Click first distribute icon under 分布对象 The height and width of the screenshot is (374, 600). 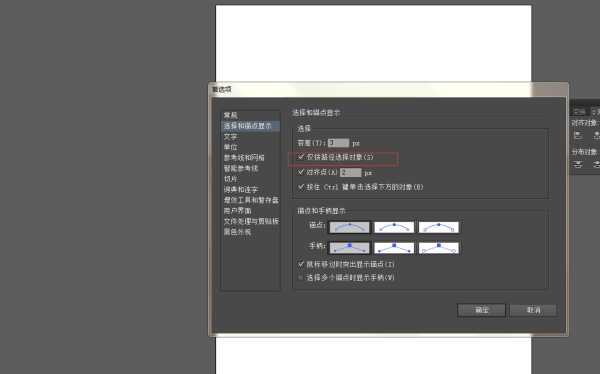click(x=578, y=165)
